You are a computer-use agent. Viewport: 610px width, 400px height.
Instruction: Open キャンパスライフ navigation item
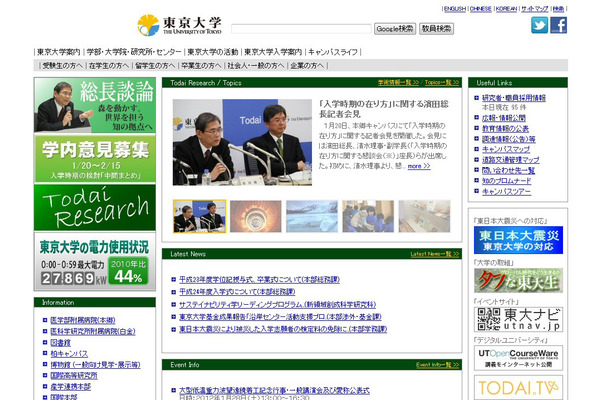[x=333, y=52]
